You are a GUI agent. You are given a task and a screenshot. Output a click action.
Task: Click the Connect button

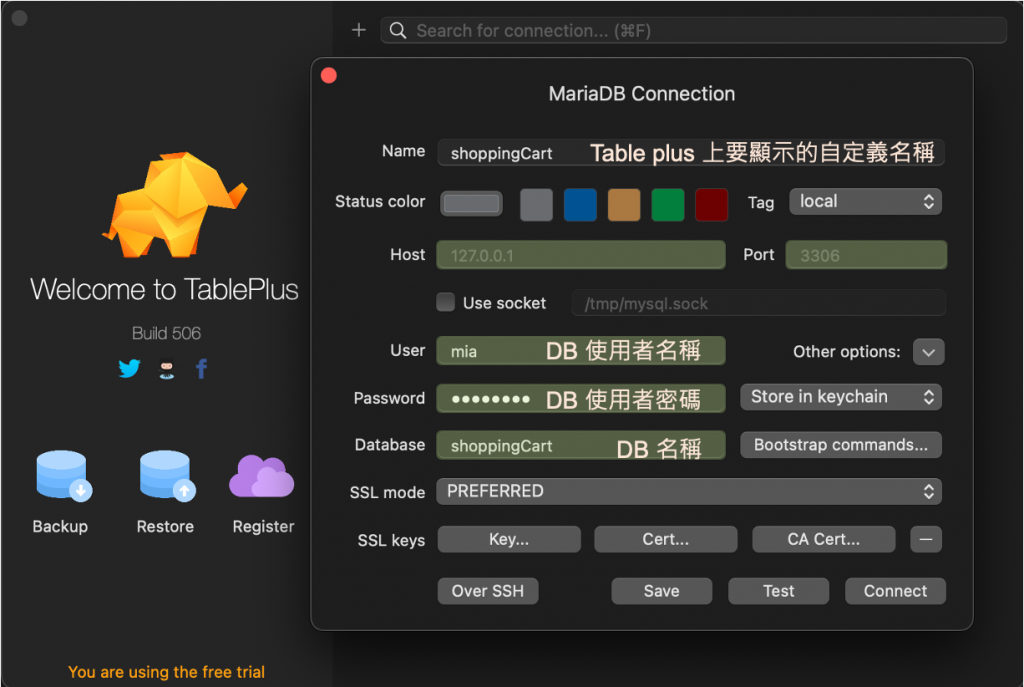click(895, 591)
